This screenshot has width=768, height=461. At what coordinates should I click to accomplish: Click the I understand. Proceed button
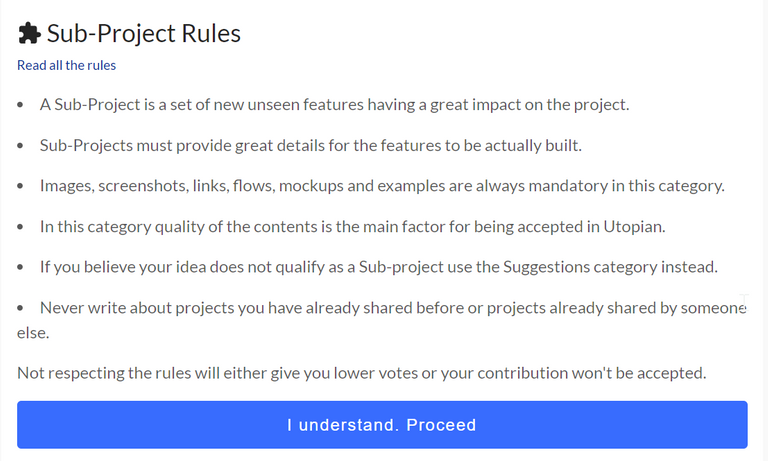pos(382,425)
